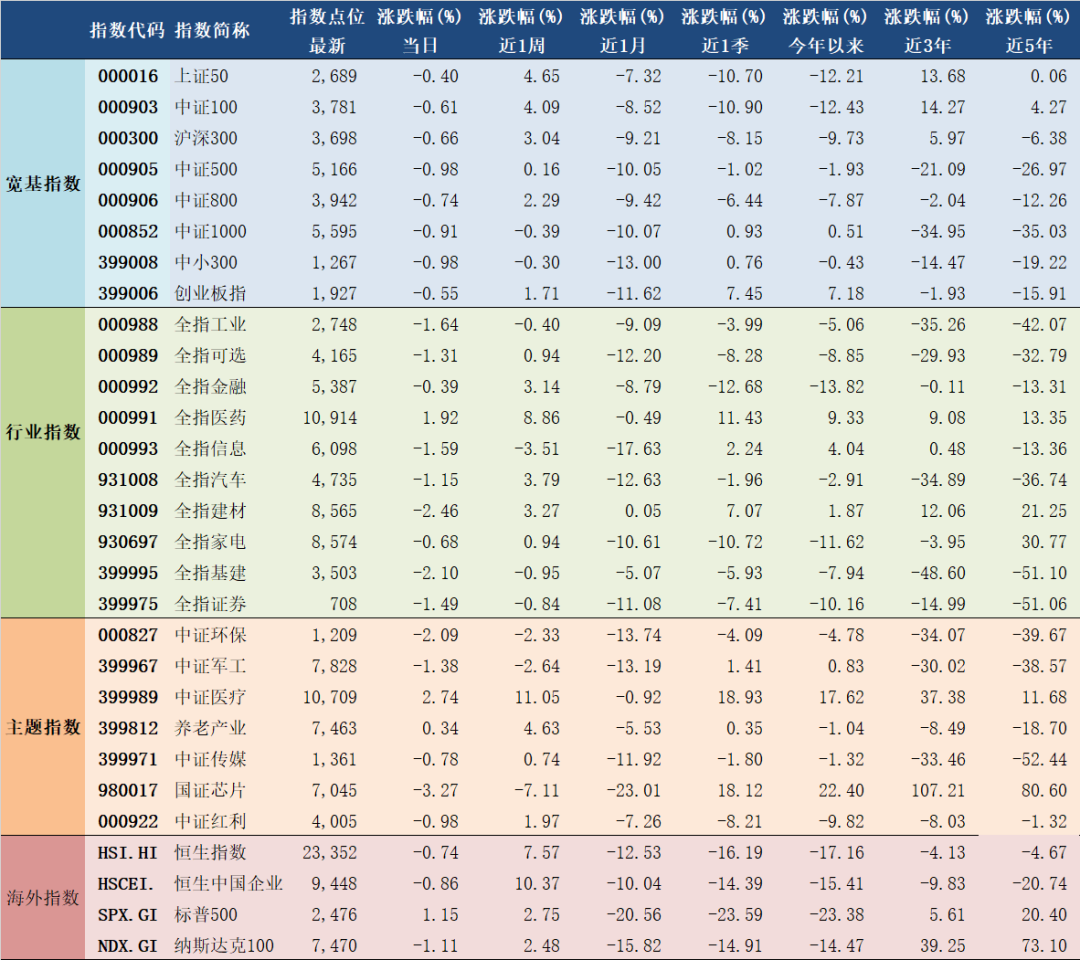The height and width of the screenshot is (960, 1080).
Task: Select index code 399008
Action: click(128, 262)
